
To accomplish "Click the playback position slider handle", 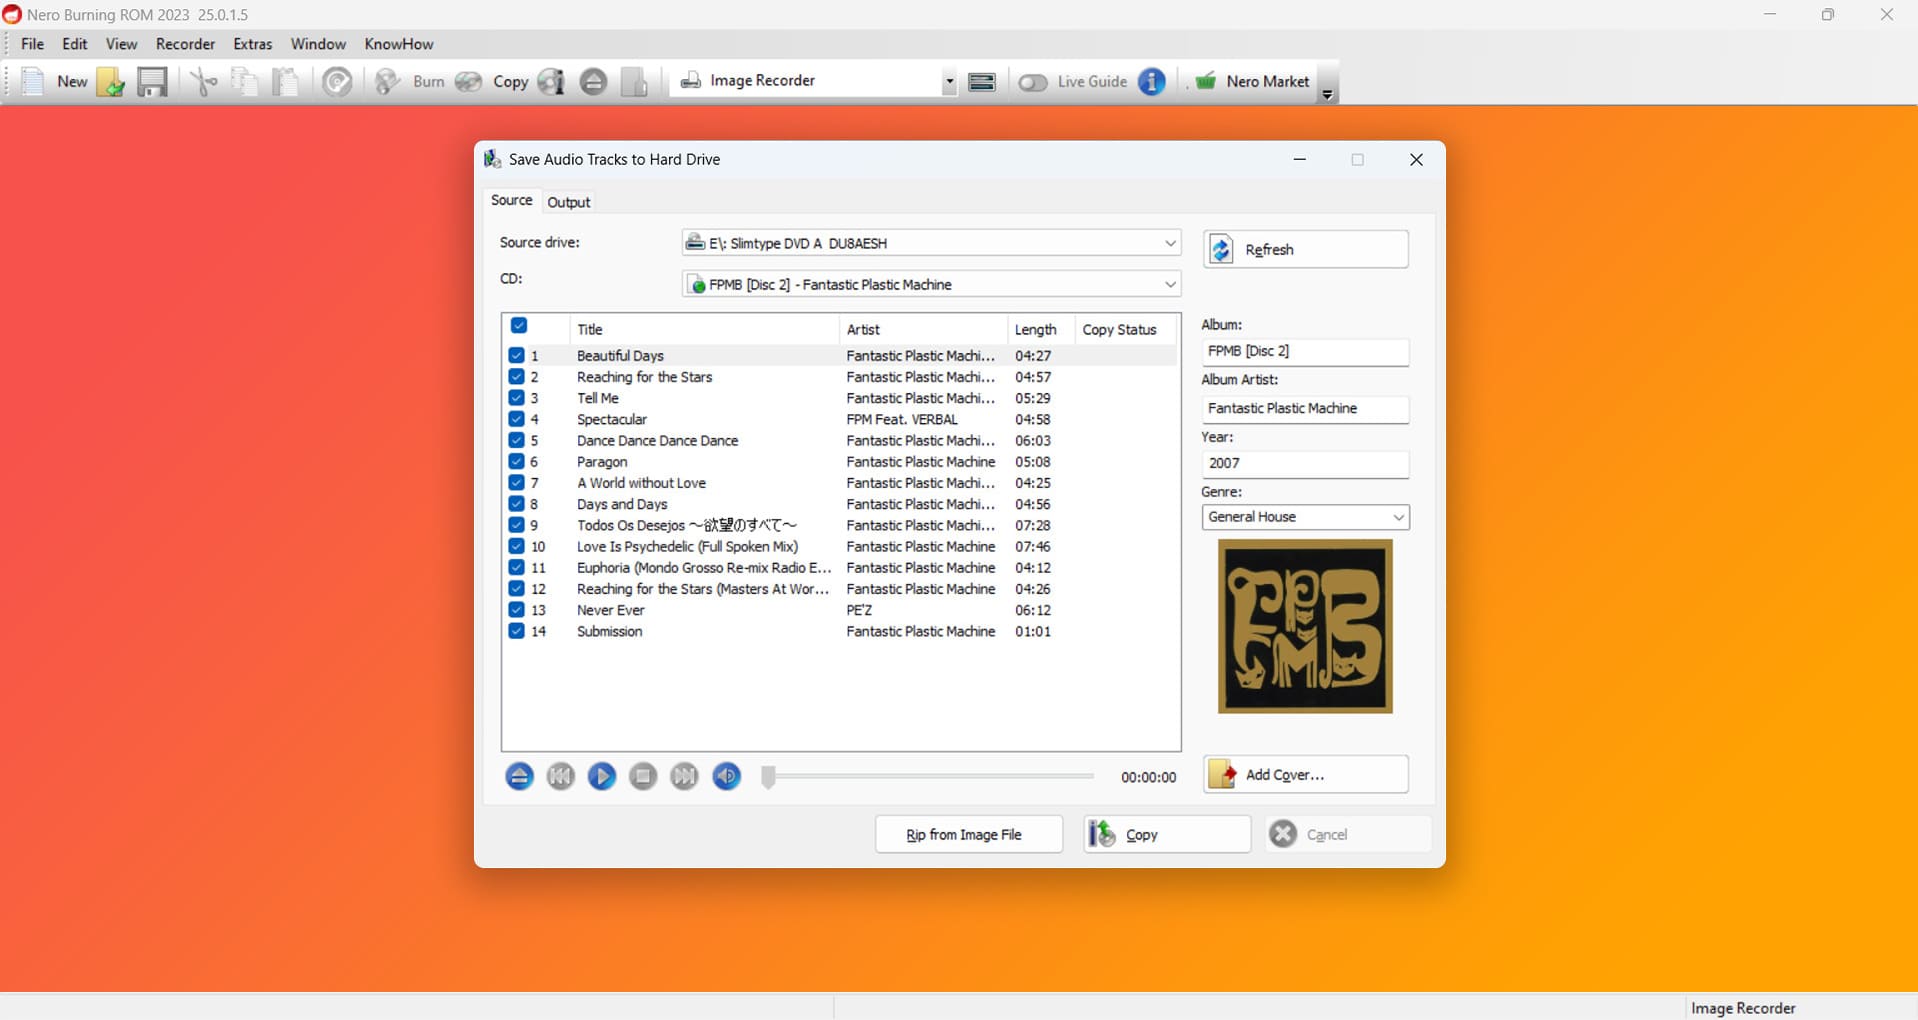I will [768, 777].
